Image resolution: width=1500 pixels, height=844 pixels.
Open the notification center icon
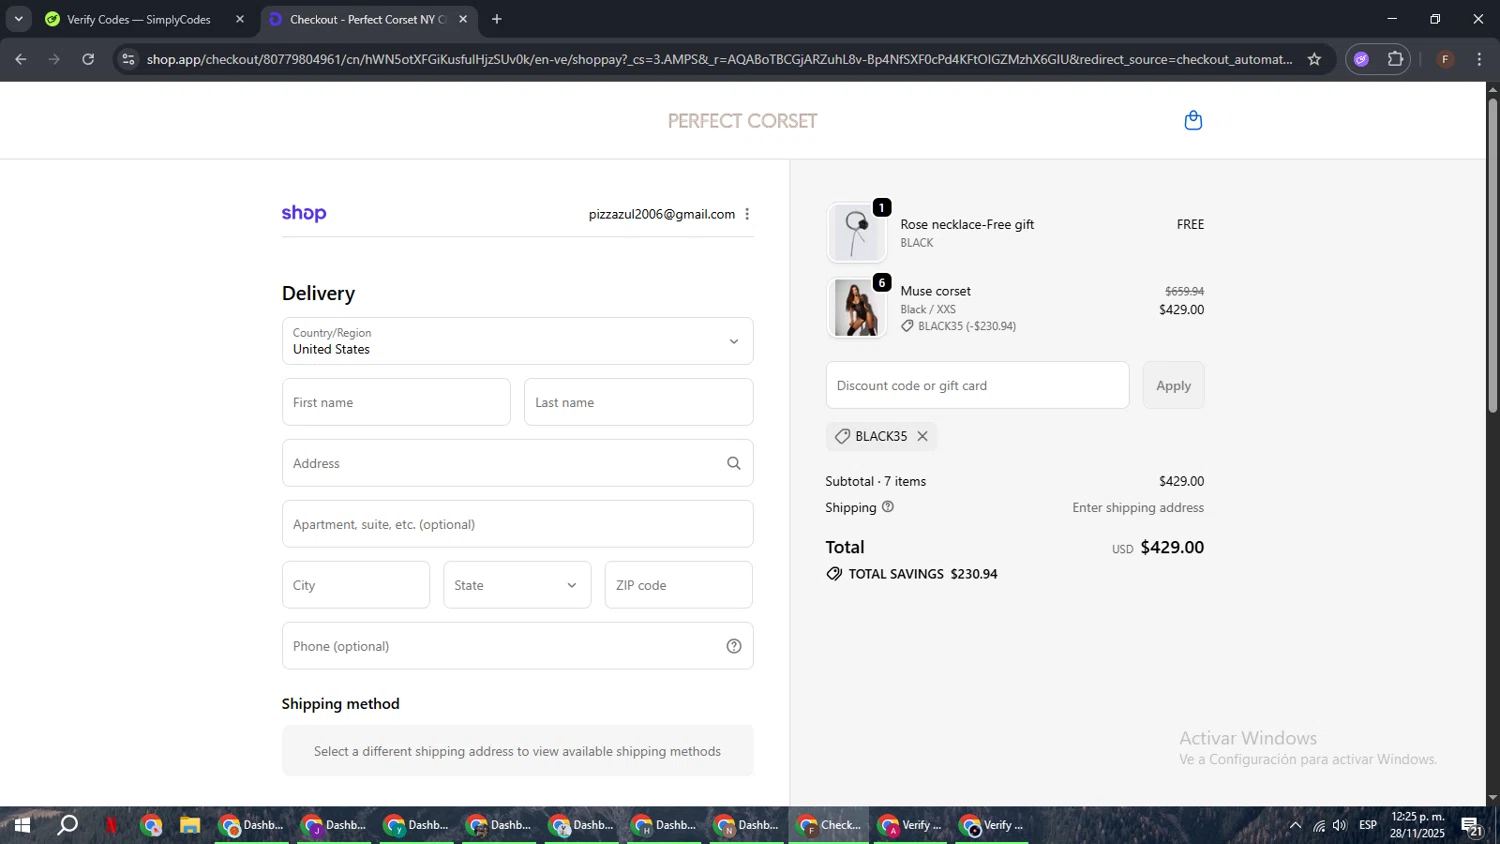(1472, 825)
